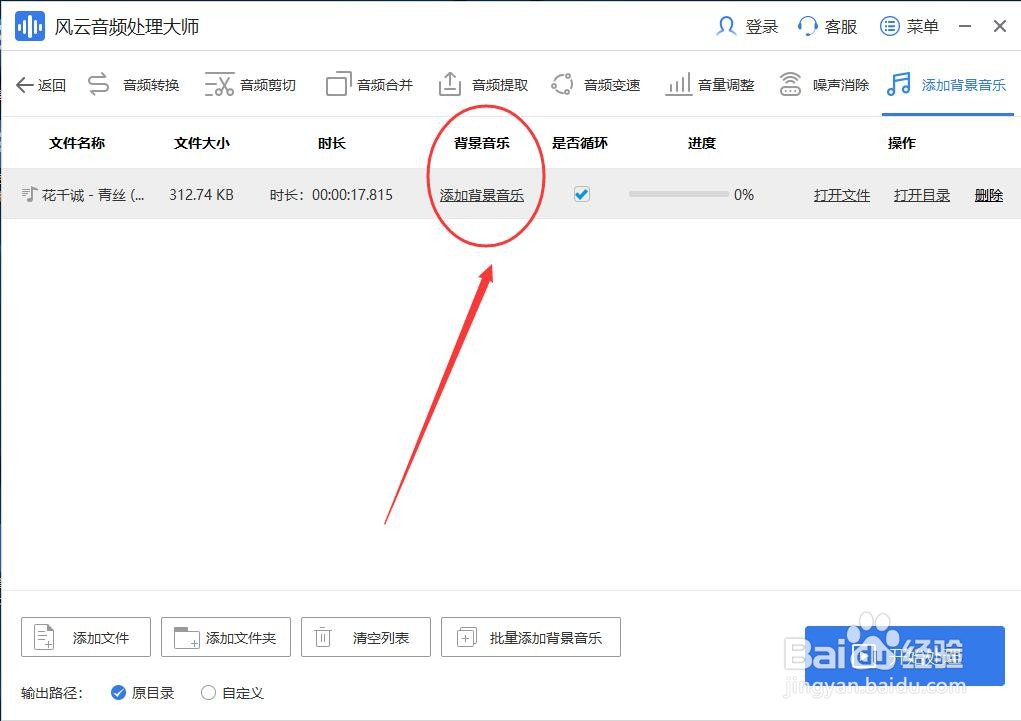Click the 登录 link
The width and height of the screenshot is (1021, 721).
(x=762, y=27)
